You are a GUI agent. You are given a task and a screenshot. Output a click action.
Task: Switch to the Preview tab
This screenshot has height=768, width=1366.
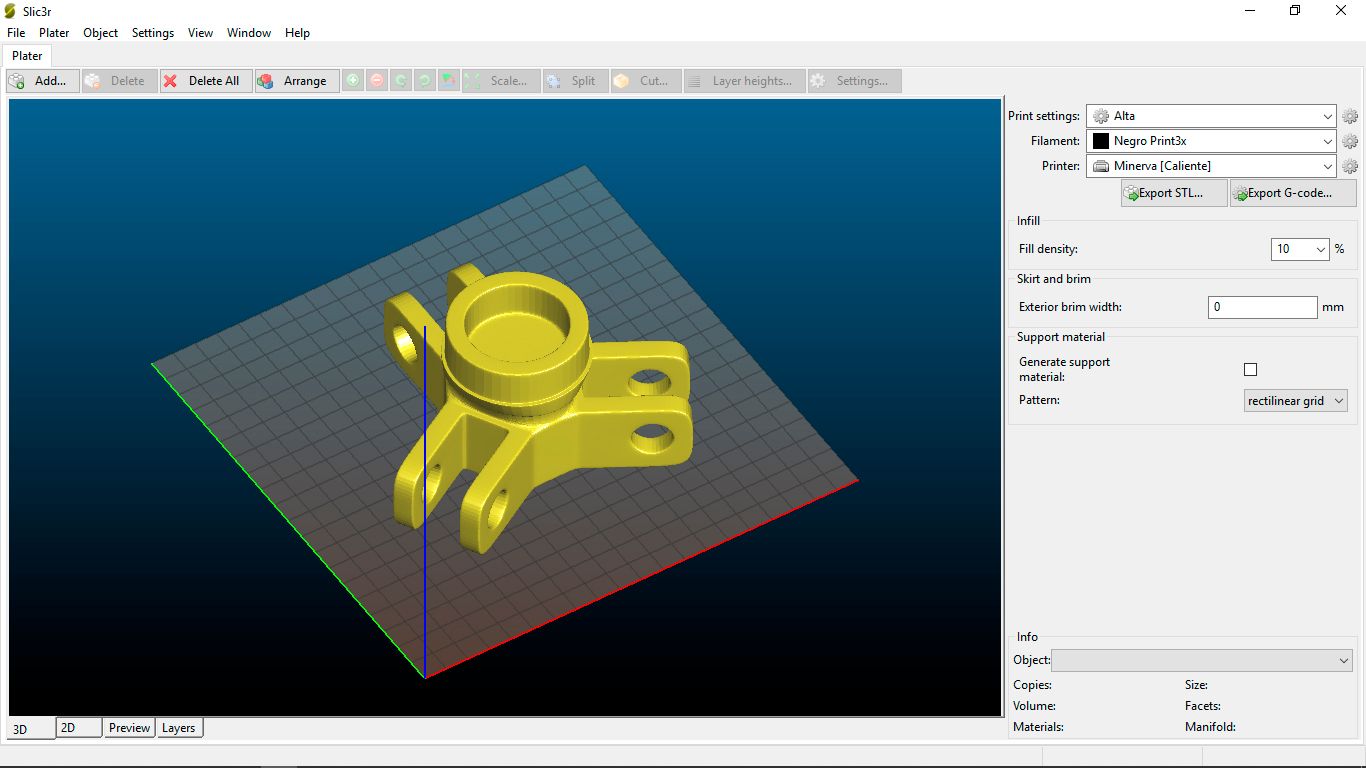click(x=129, y=728)
